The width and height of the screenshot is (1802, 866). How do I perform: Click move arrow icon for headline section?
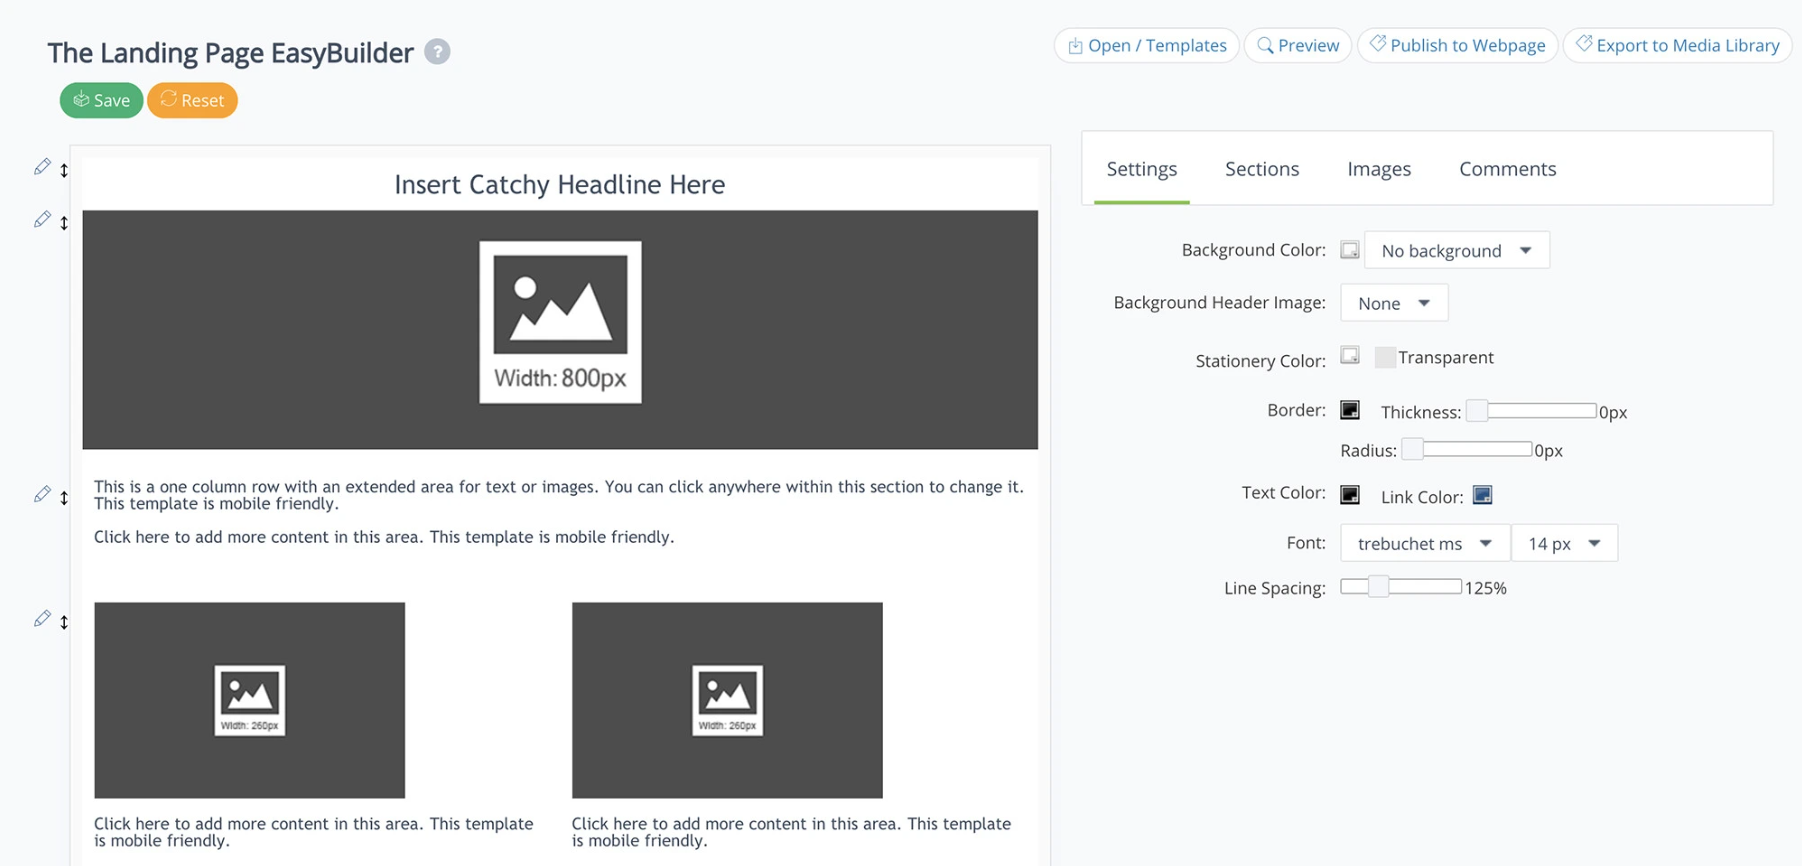pyautogui.click(x=64, y=170)
